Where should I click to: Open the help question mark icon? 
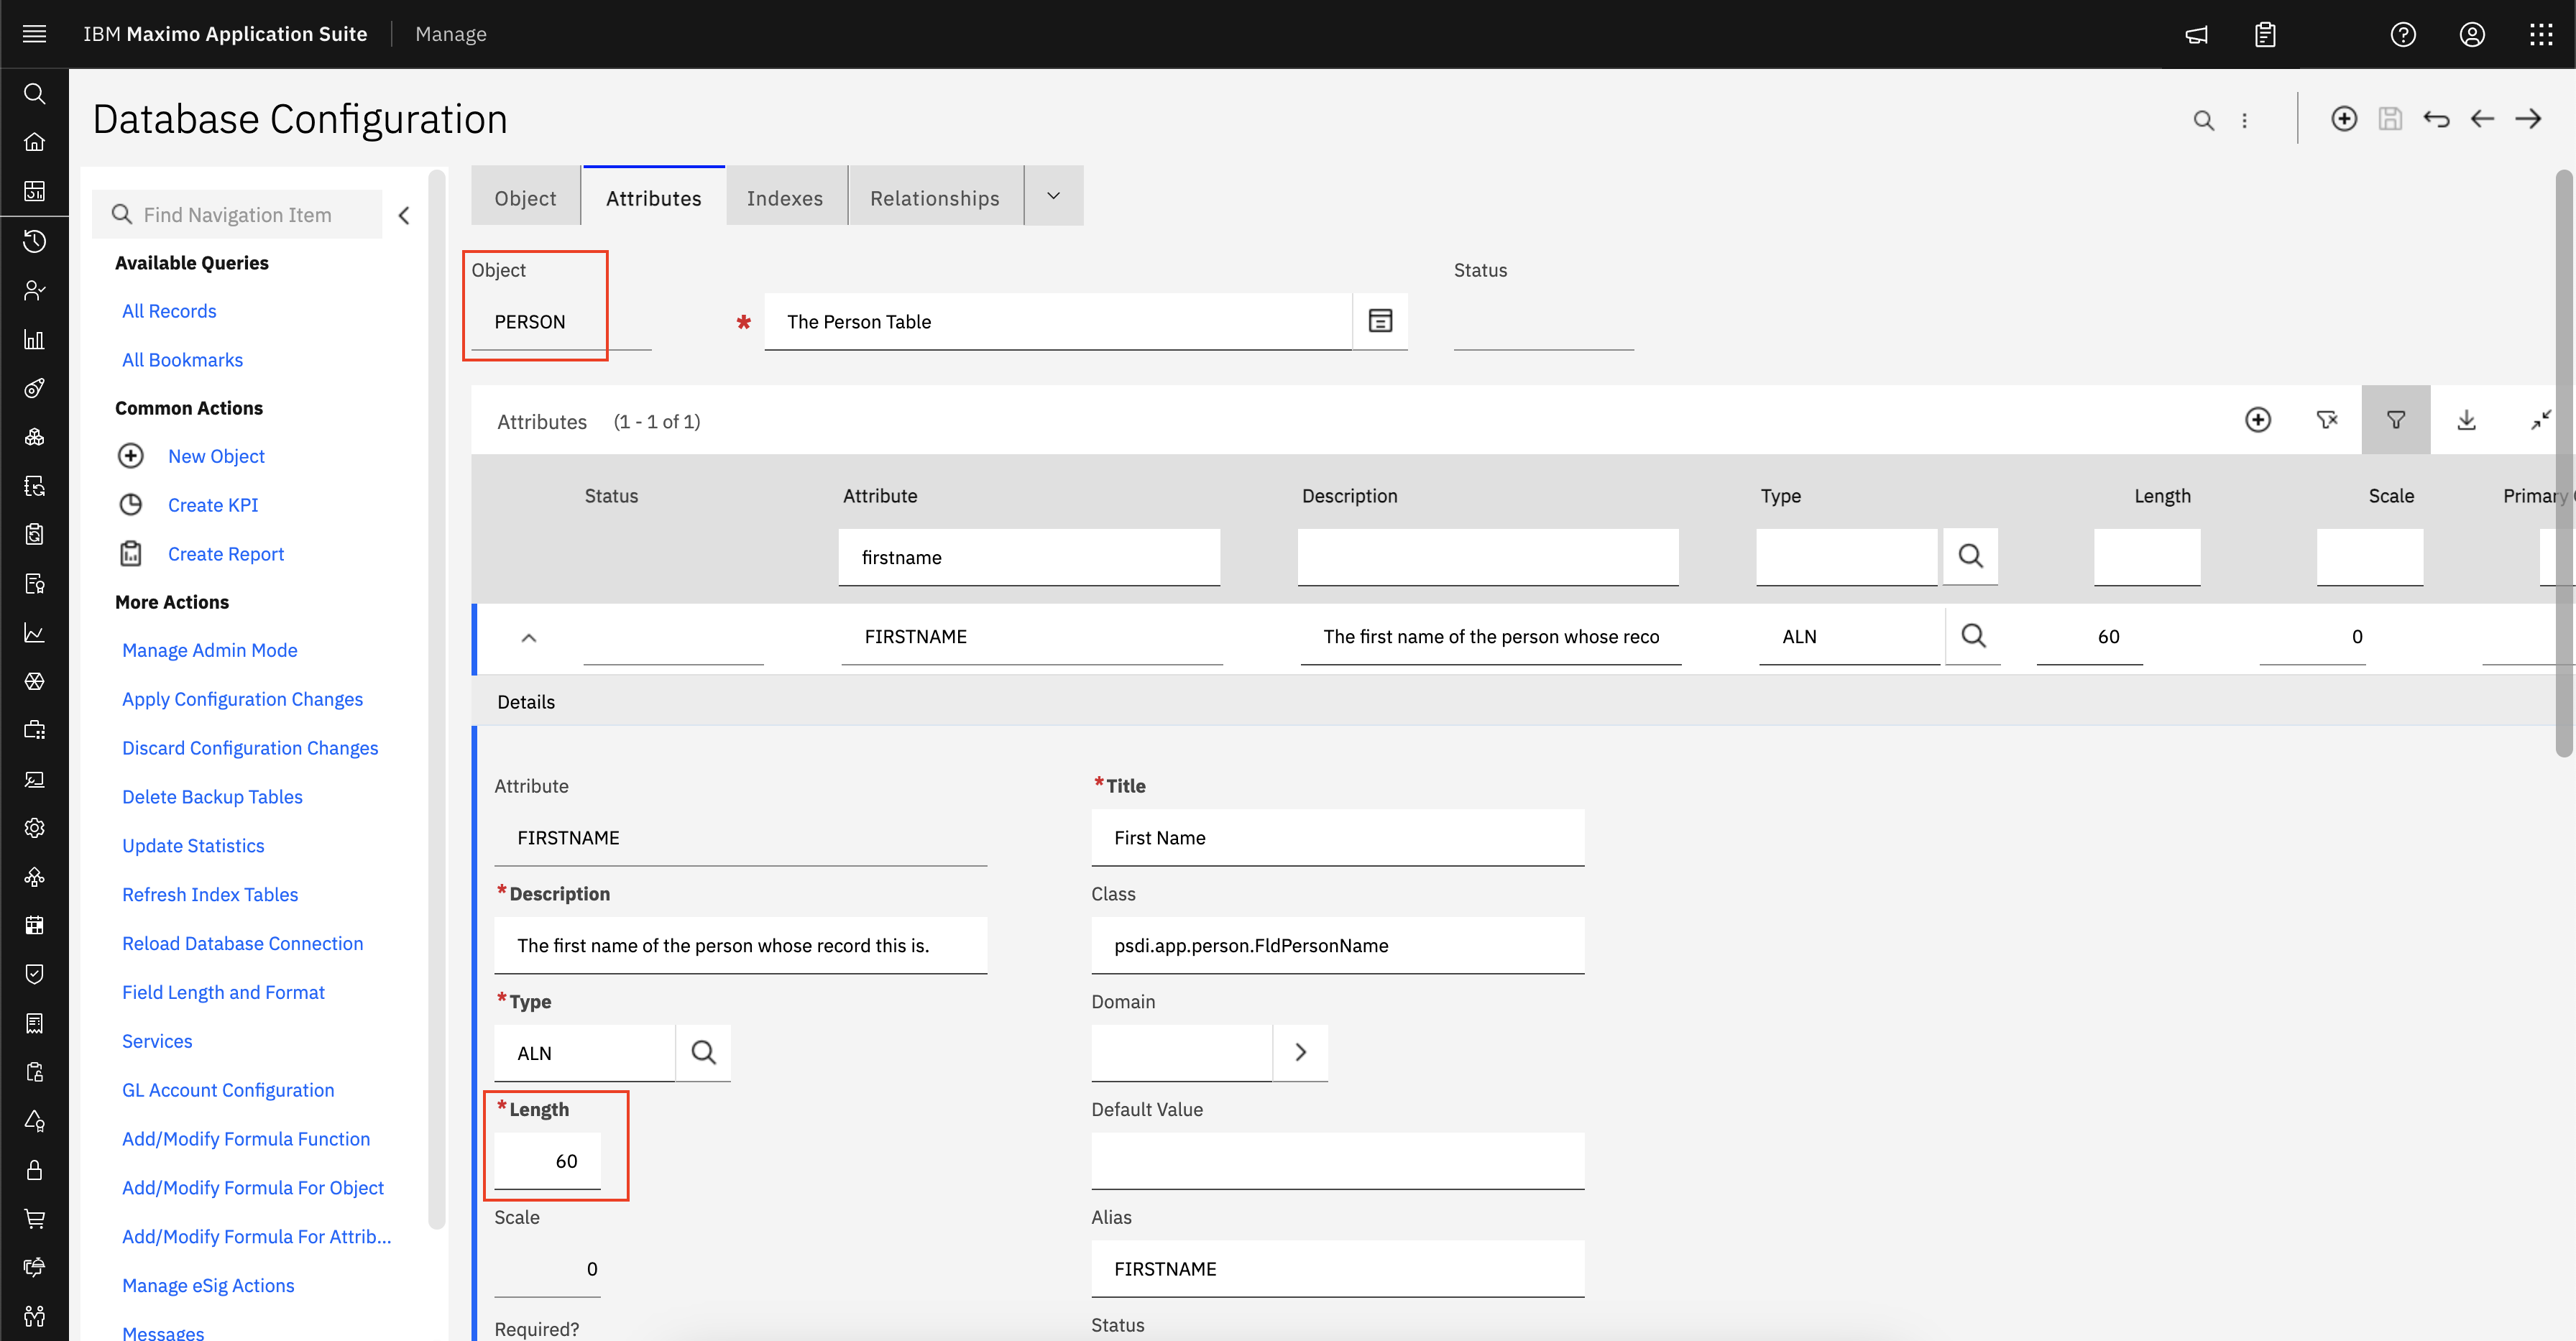(x=2403, y=35)
